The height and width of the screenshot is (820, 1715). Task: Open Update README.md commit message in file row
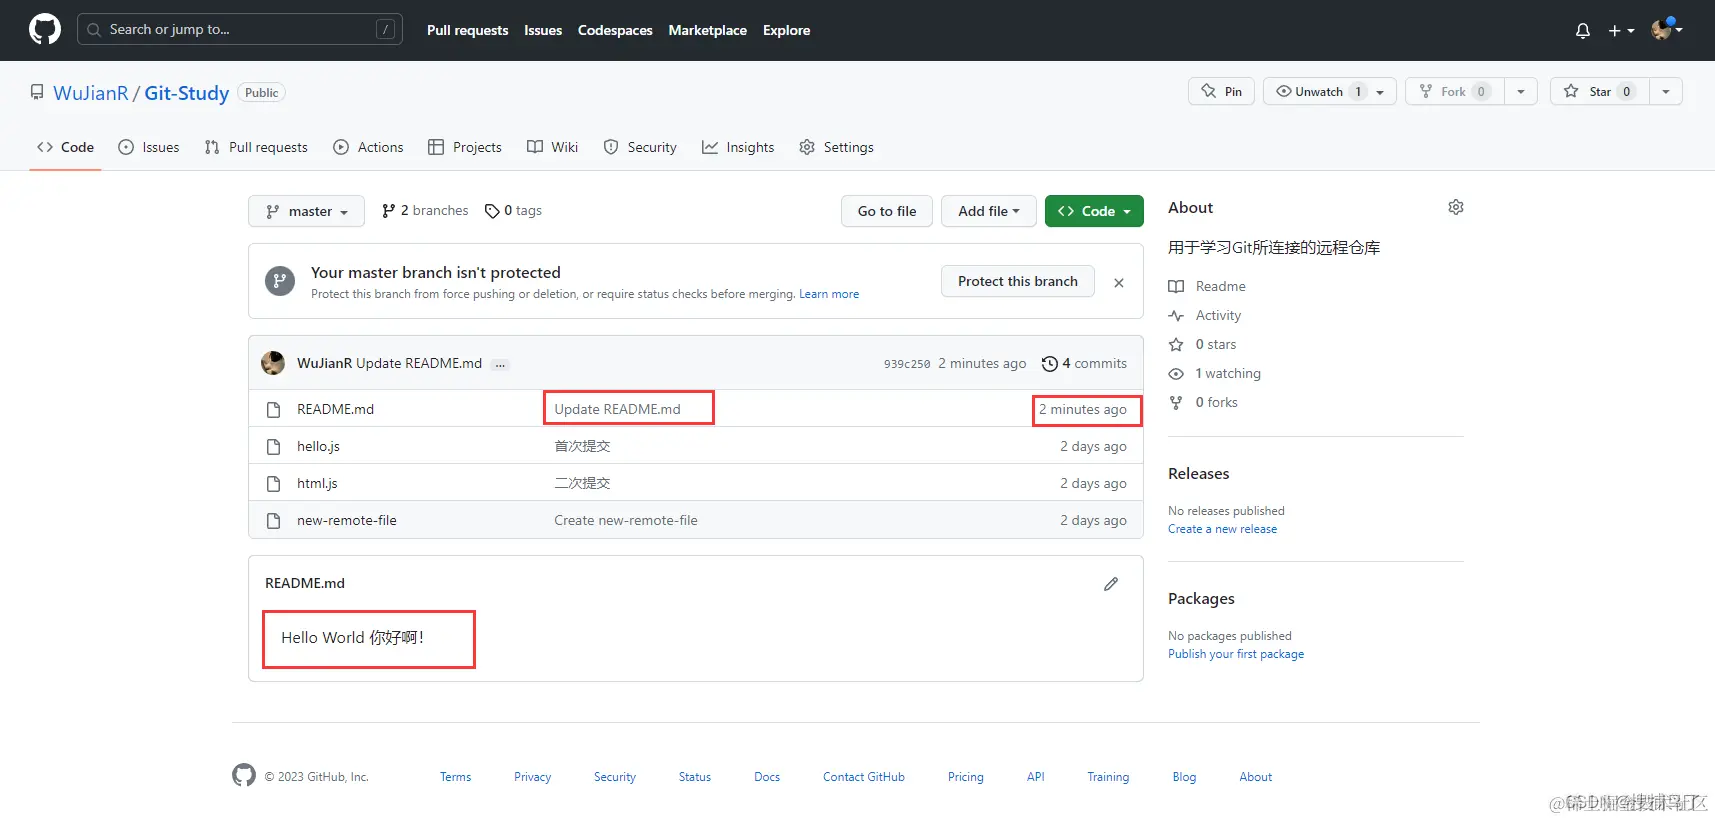click(618, 409)
